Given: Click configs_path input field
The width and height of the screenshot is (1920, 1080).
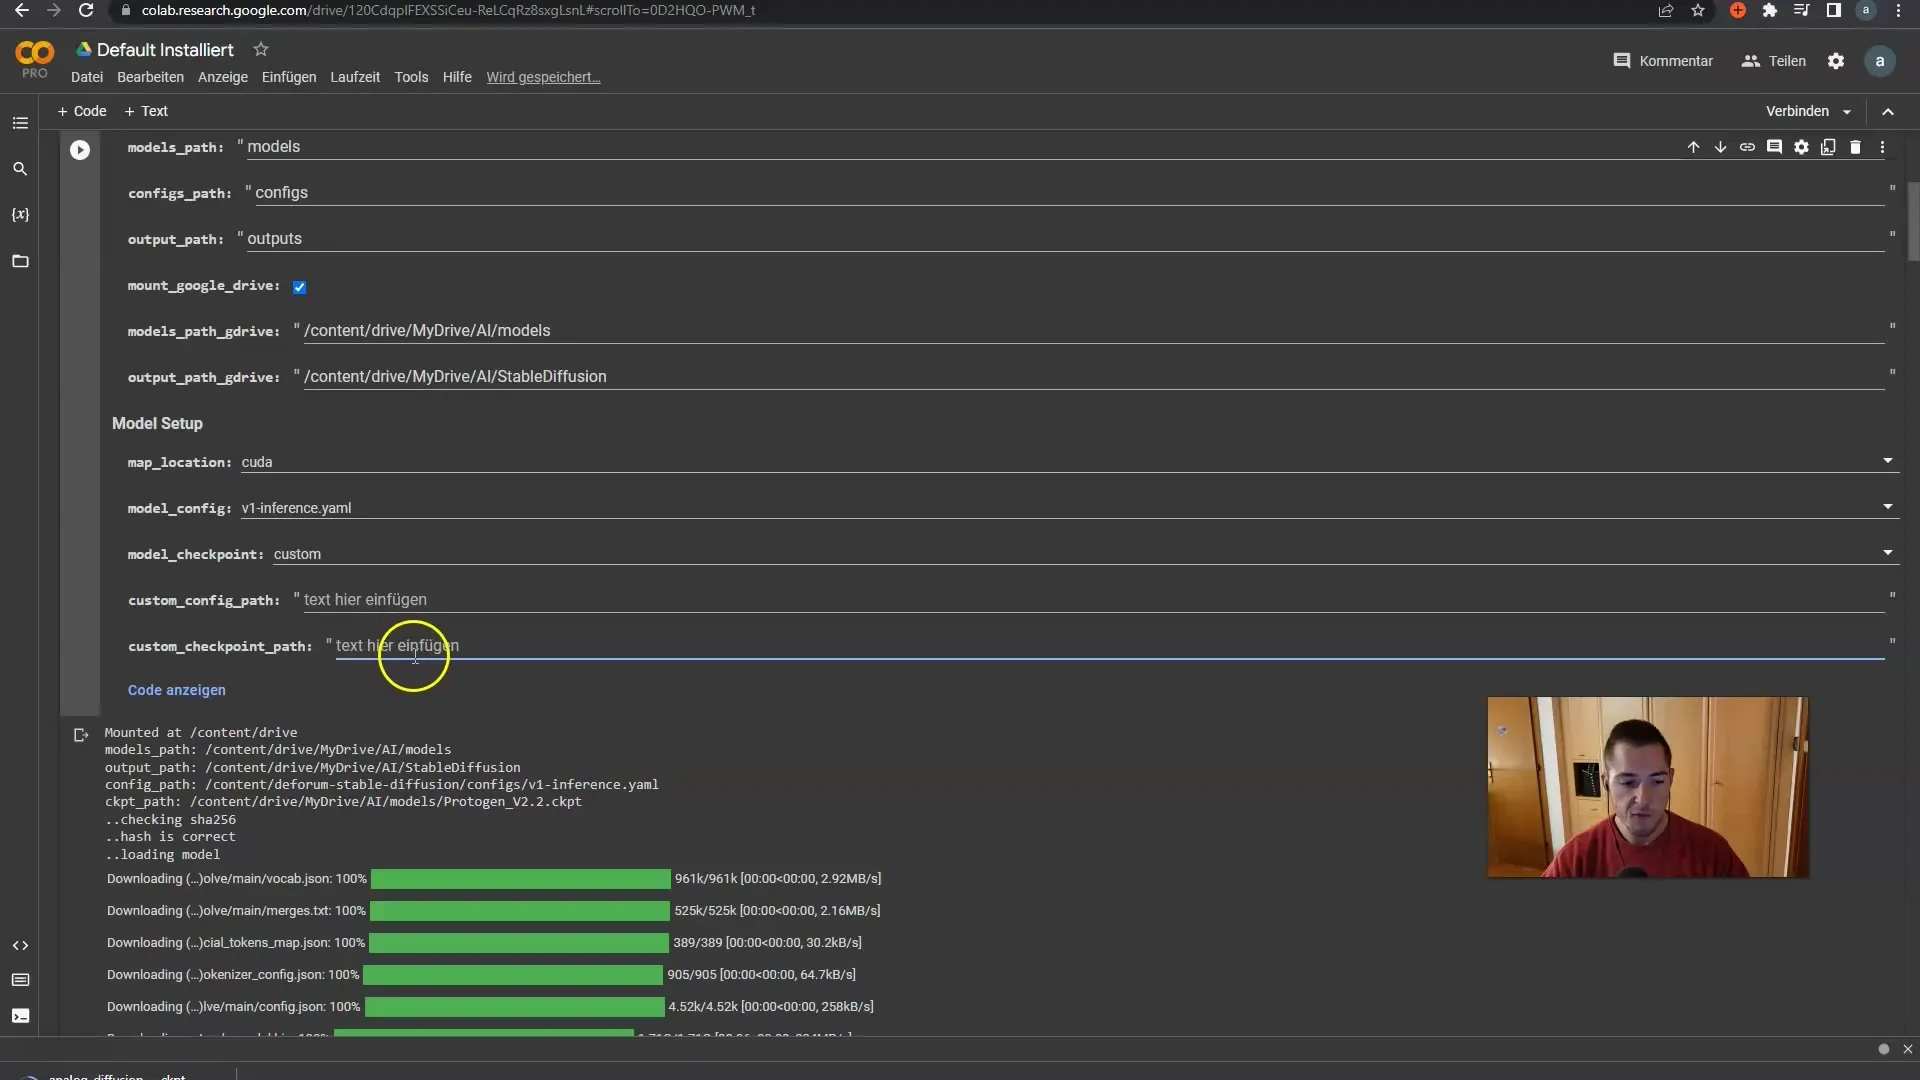Looking at the screenshot, I should coord(1069,193).
